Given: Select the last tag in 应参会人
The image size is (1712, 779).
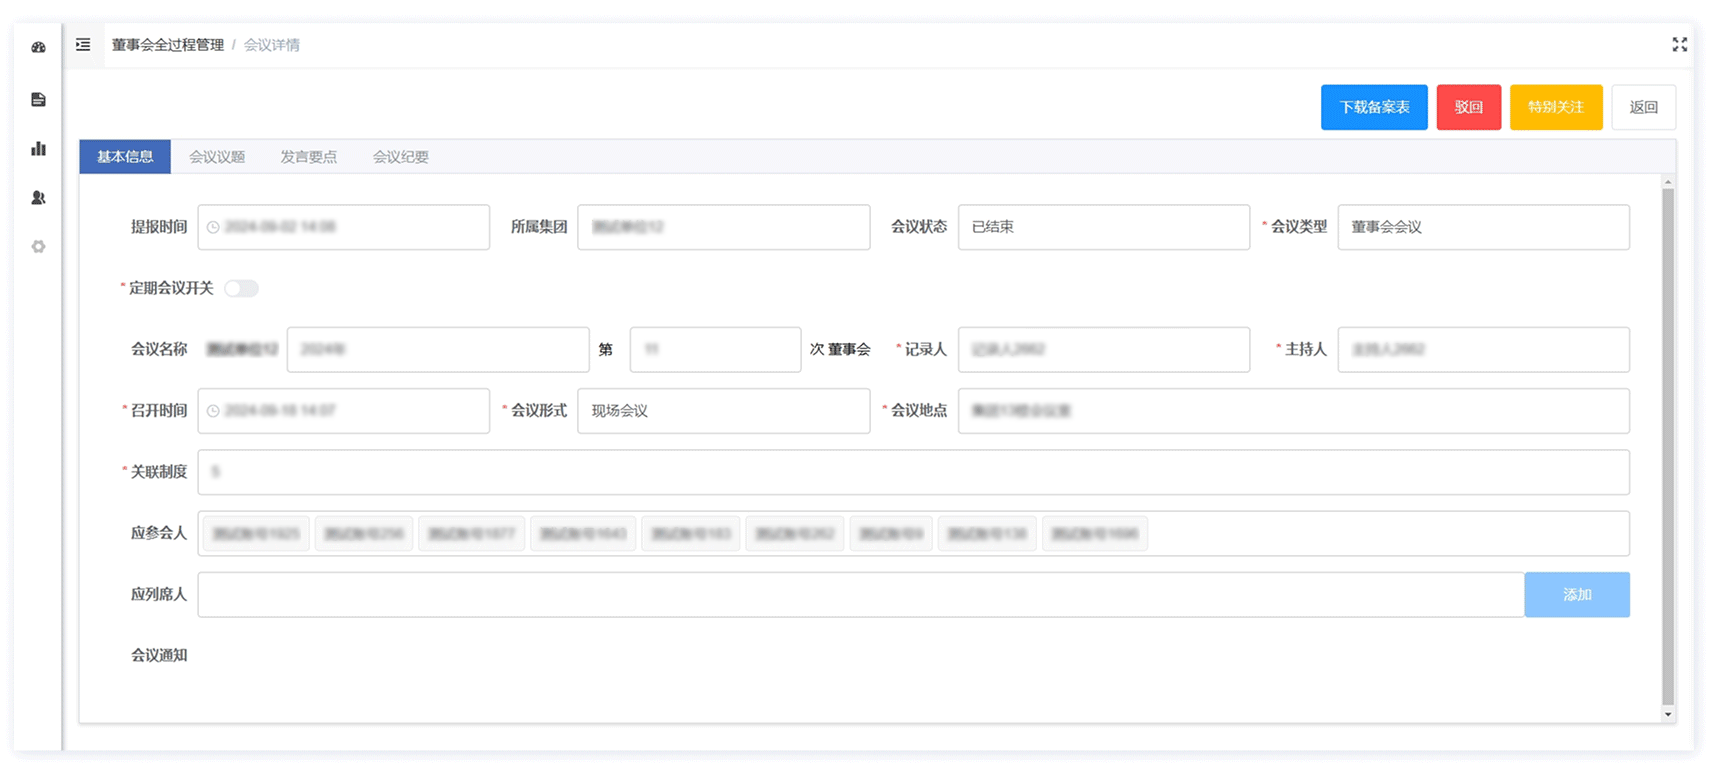Looking at the screenshot, I should pyautogui.click(x=1095, y=534).
